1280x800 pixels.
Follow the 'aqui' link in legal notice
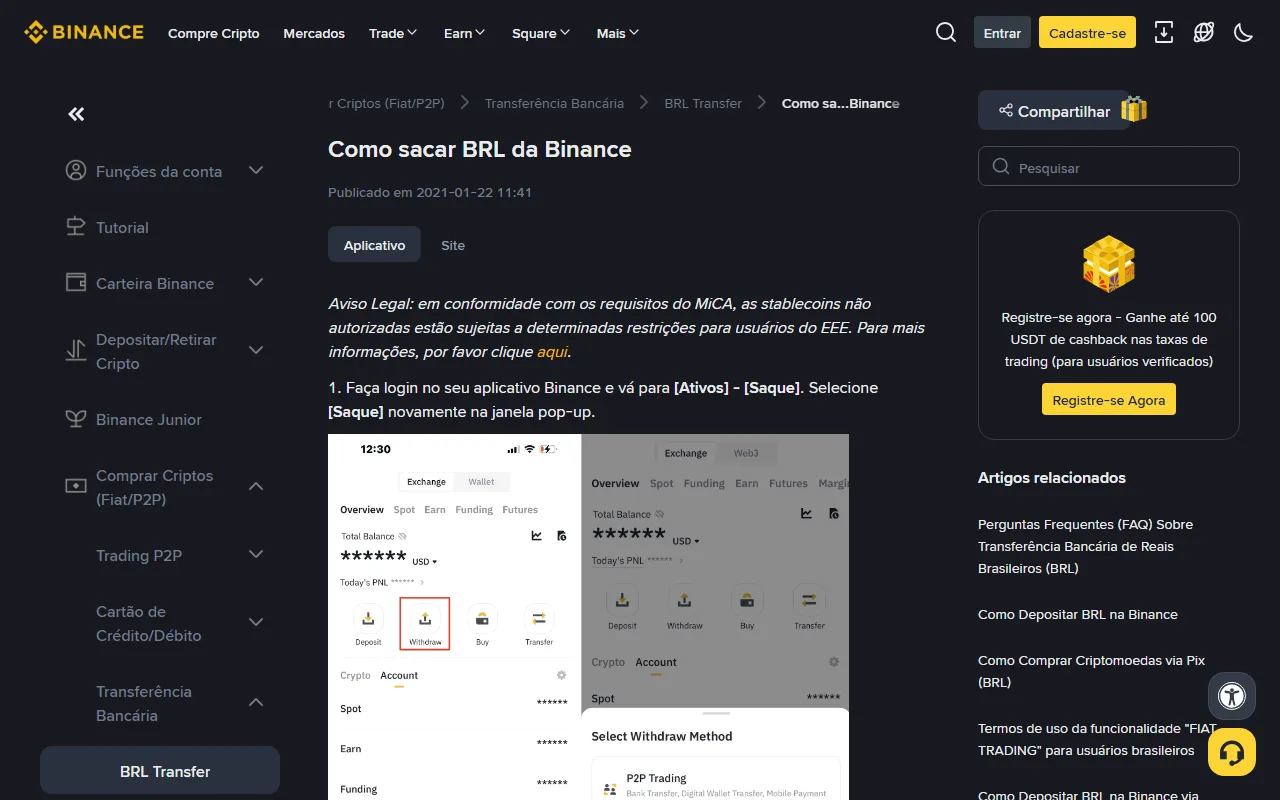click(x=552, y=352)
